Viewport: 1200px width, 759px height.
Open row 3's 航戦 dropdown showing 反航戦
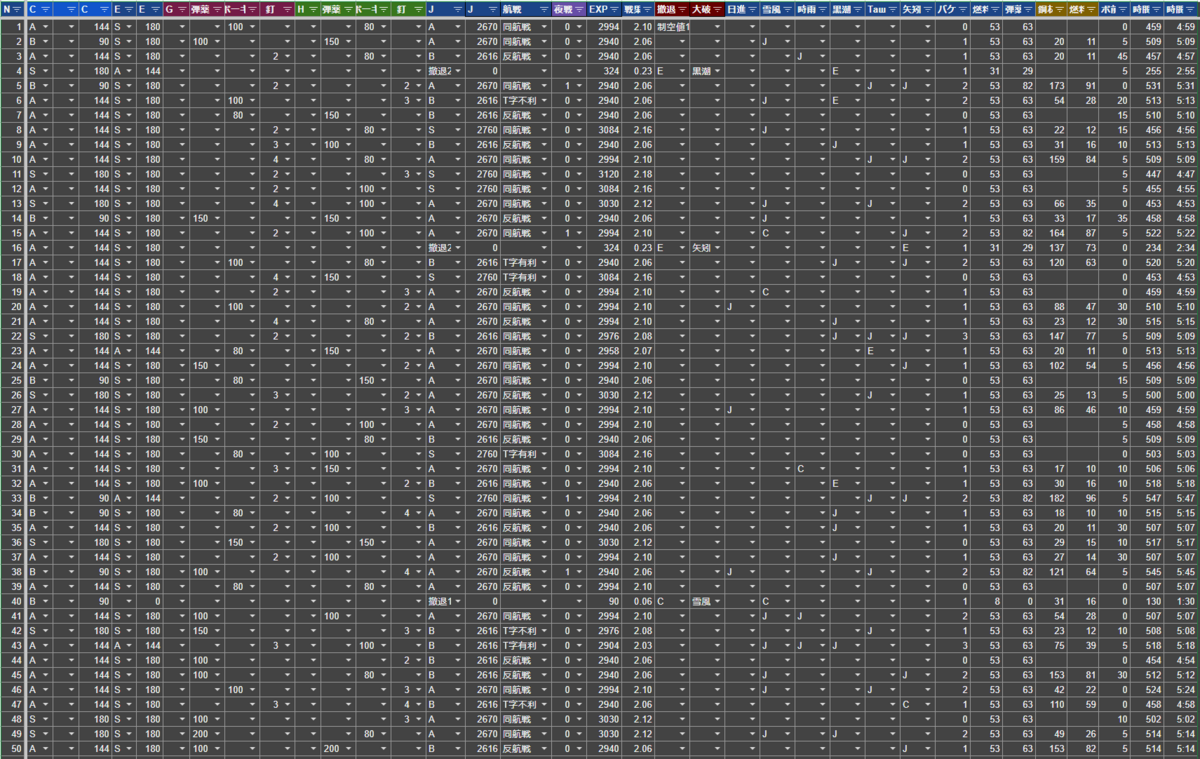click(543, 56)
